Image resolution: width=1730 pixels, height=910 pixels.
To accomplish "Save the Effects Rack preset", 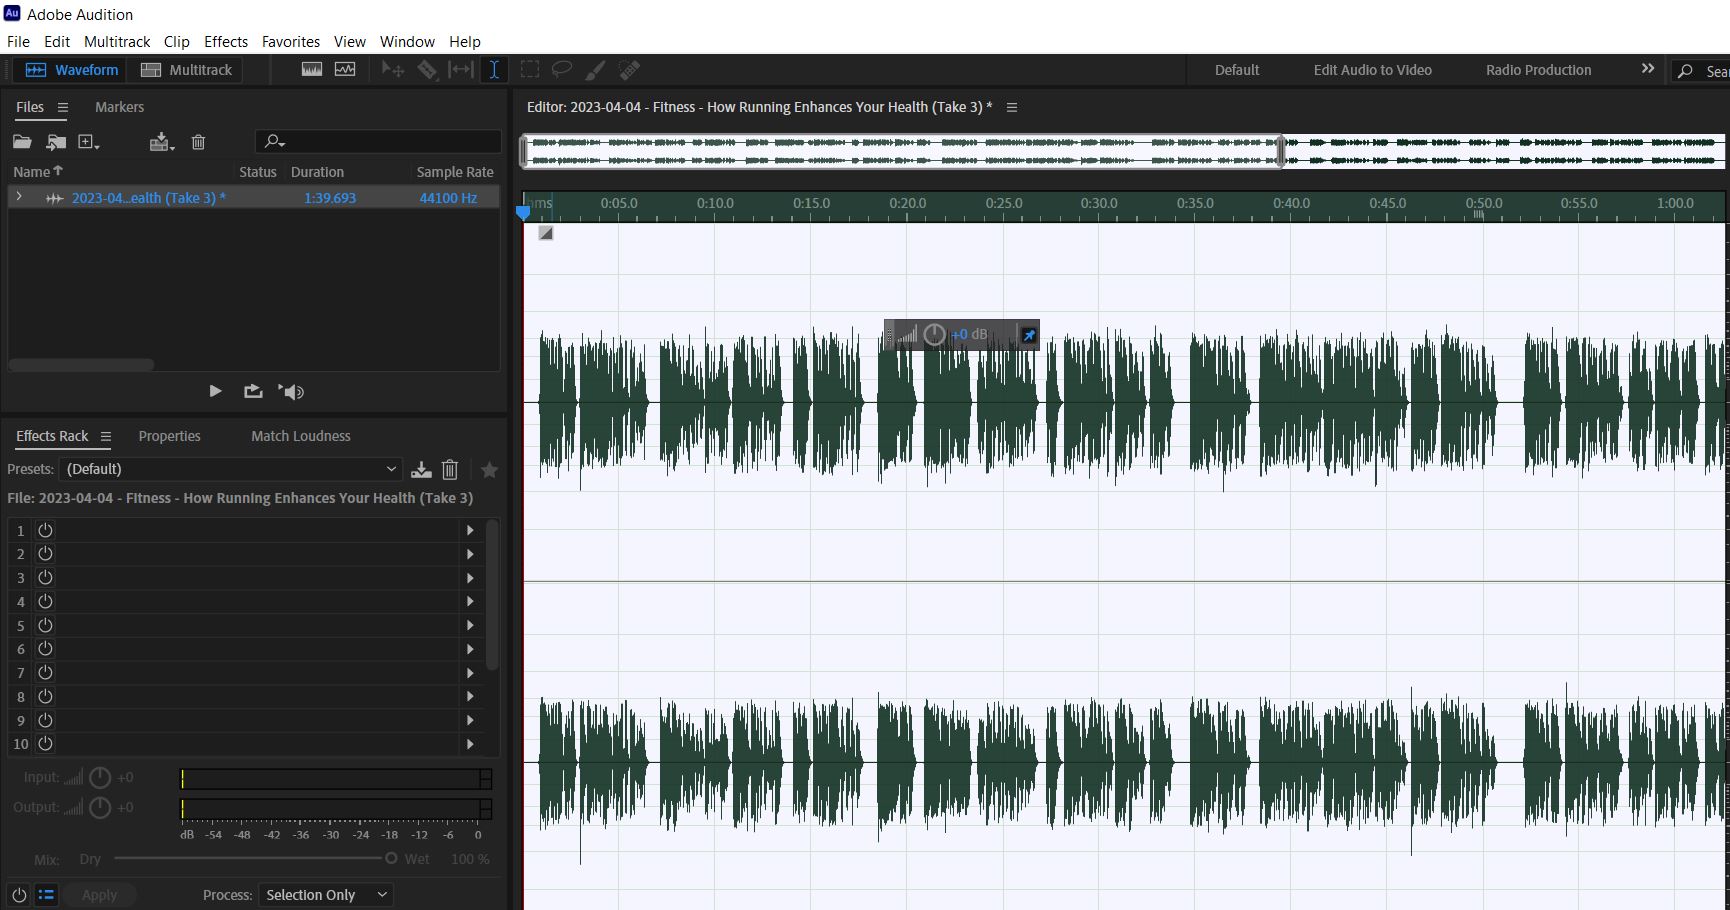I will (x=421, y=469).
